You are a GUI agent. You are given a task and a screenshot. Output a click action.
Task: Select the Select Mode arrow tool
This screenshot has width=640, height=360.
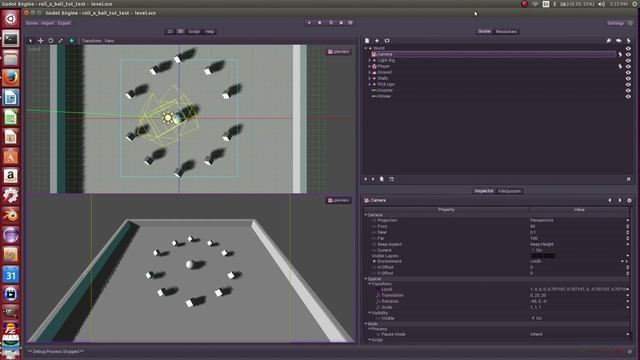click(x=30, y=41)
